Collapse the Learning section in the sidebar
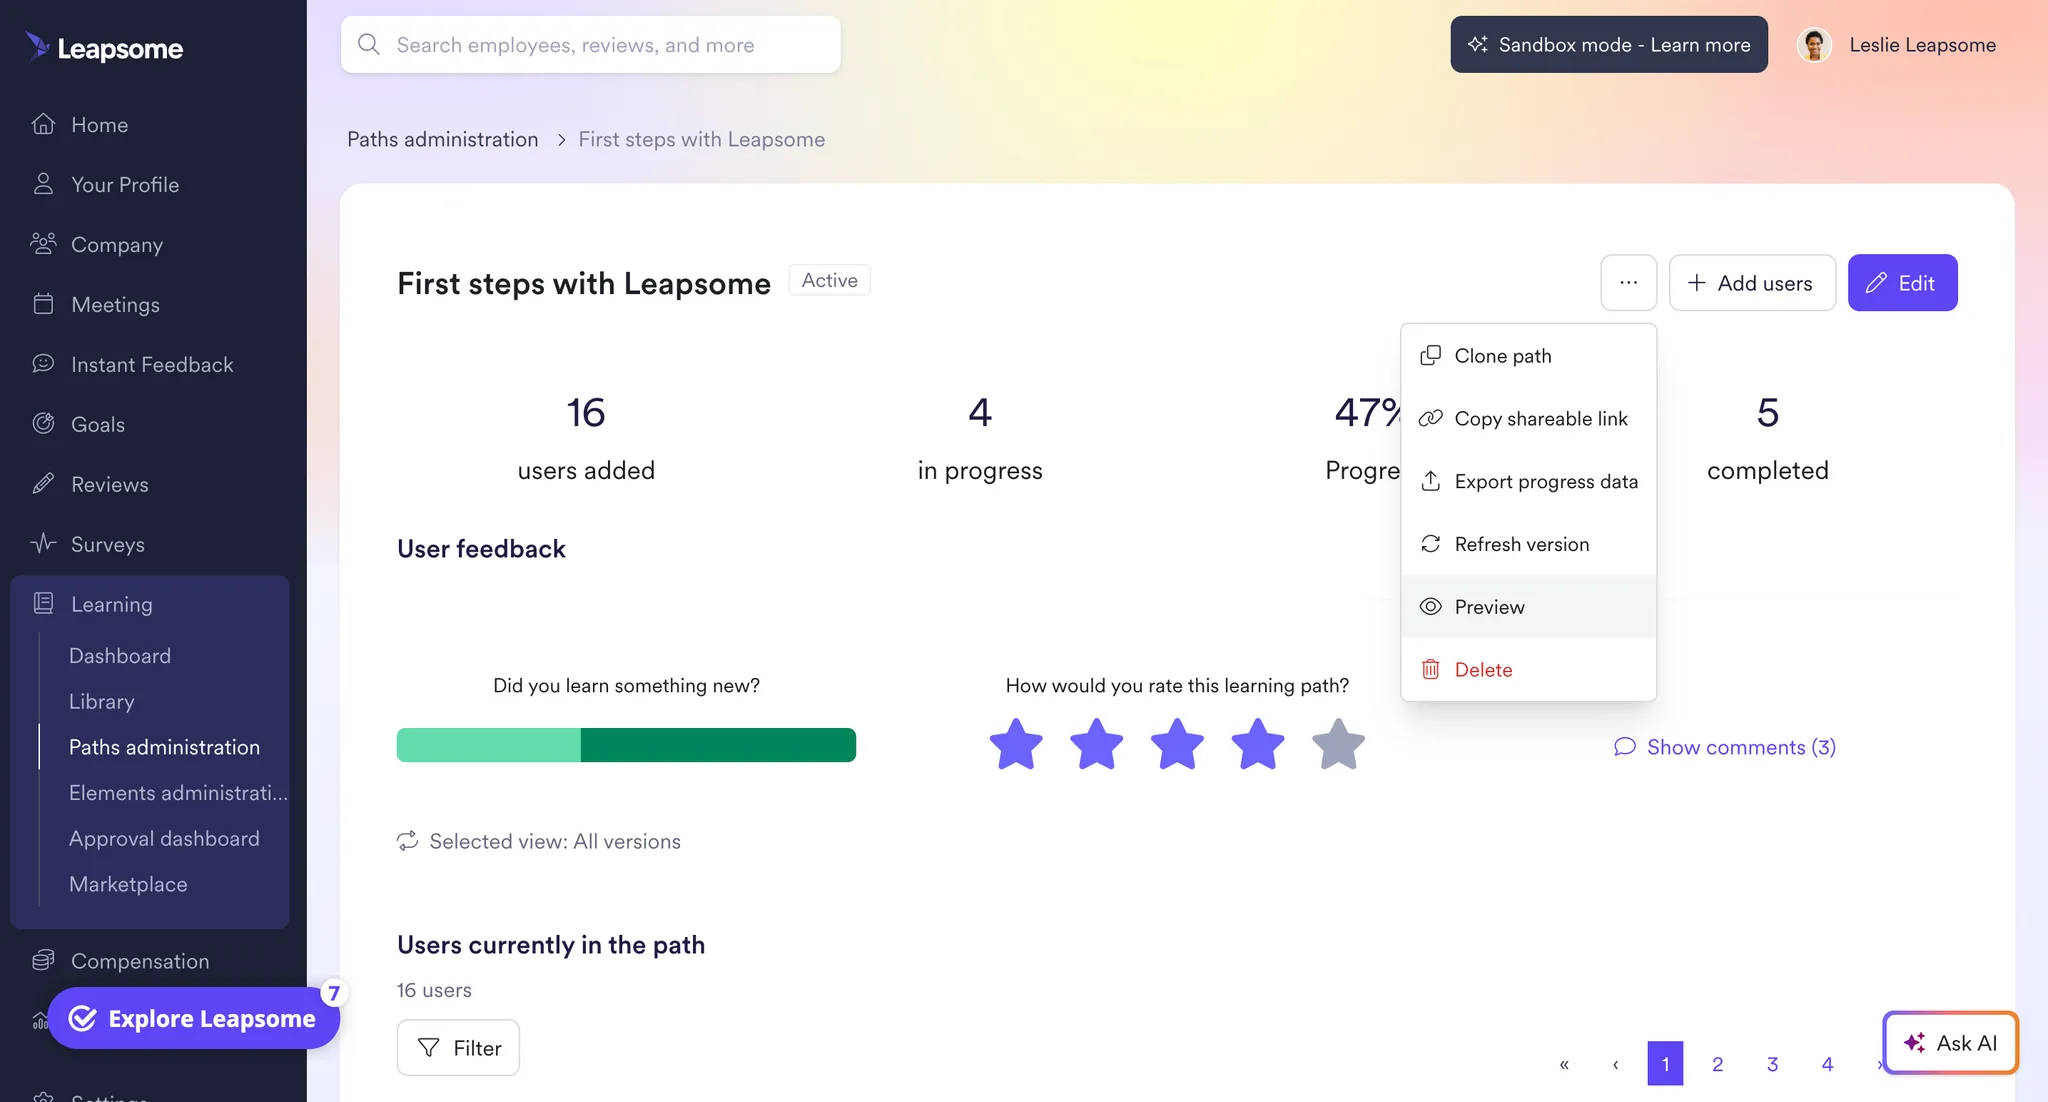Image resolution: width=2048 pixels, height=1102 pixels. pos(111,605)
